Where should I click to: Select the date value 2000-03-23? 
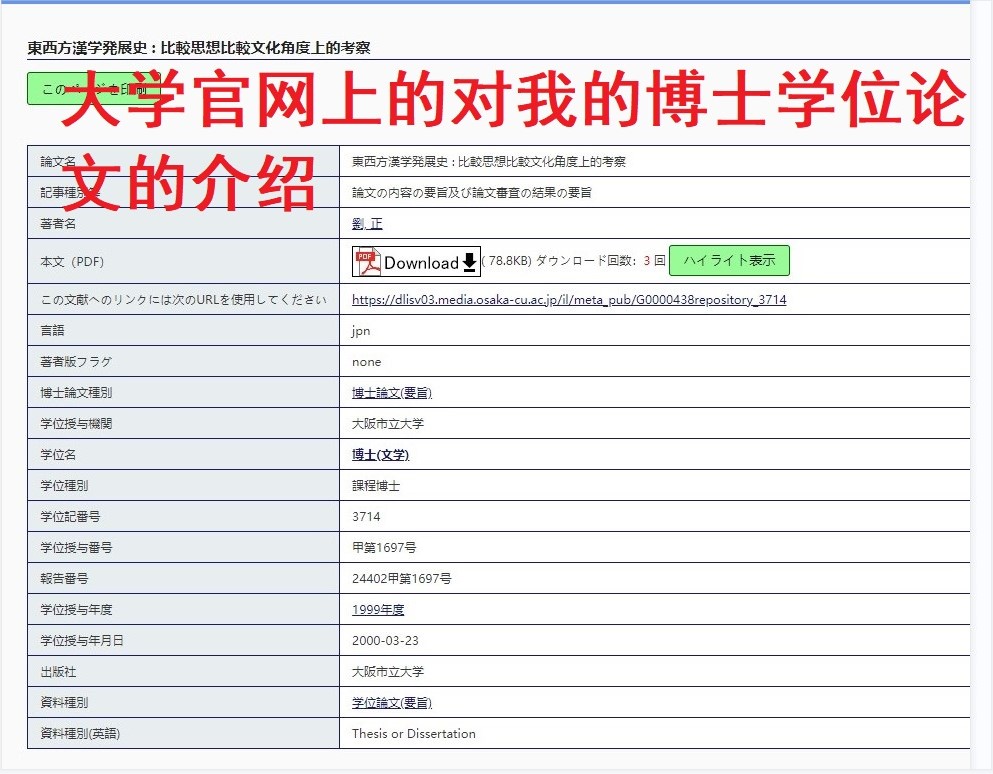(385, 641)
